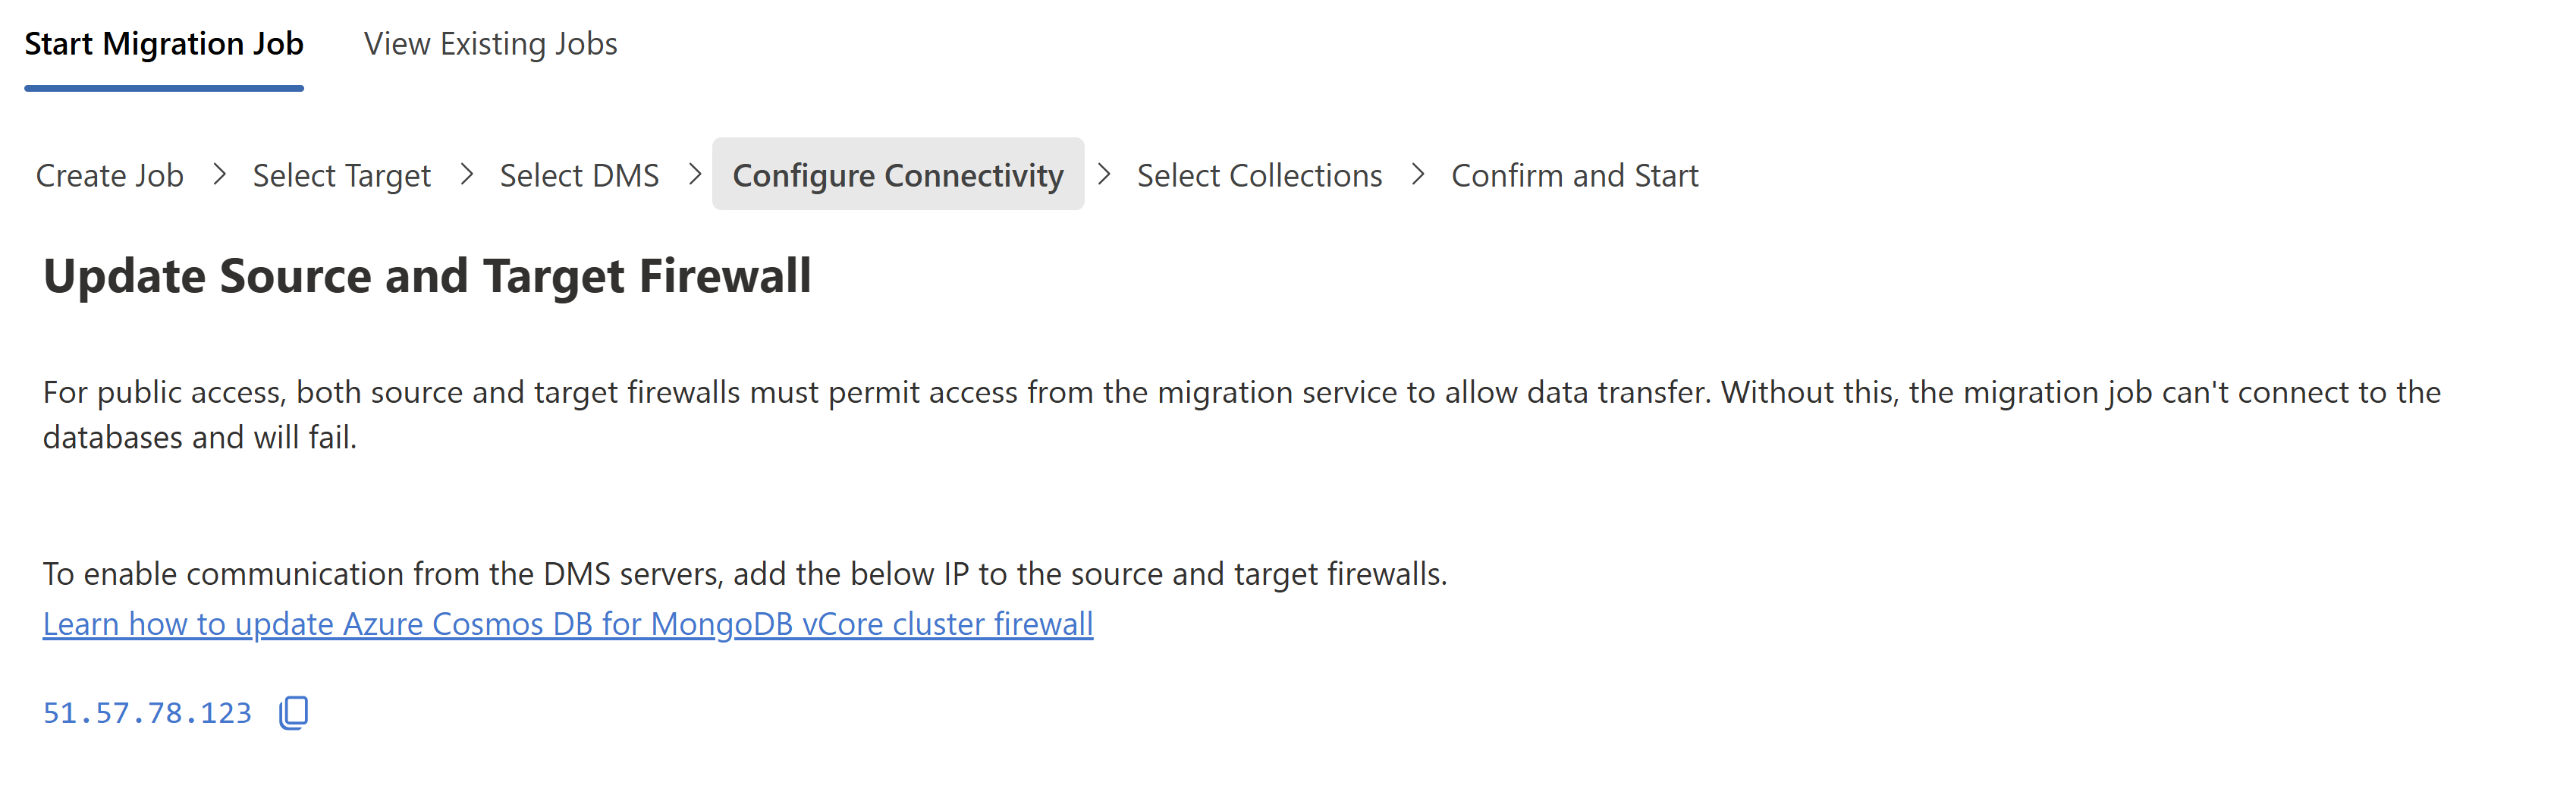This screenshot has height=792, width=2576.
Task: Navigate to the Select DMS step
Action: click(579, 176)
